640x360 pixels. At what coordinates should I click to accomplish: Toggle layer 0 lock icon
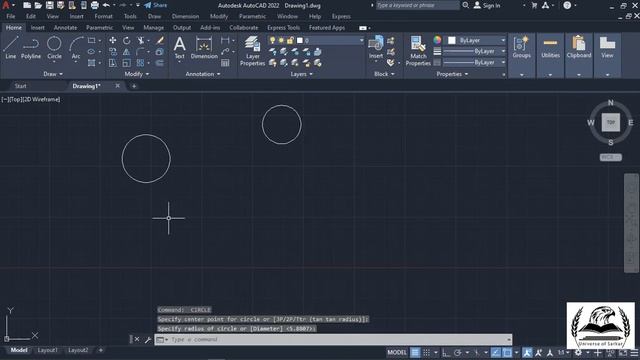pyautogui.click(x=290, y=40)
